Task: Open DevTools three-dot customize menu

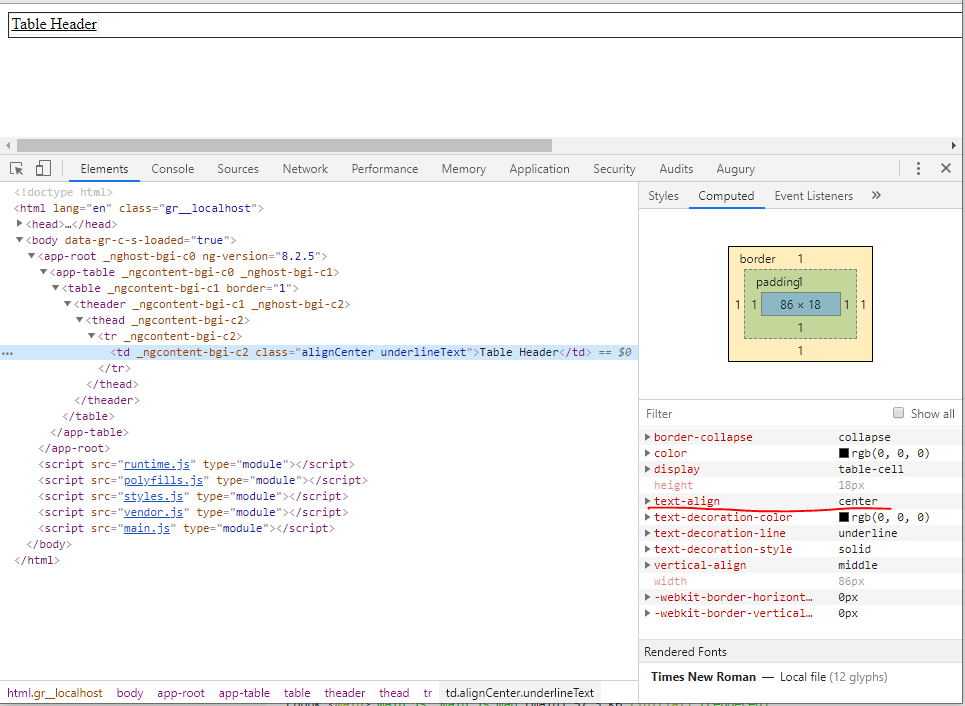Action: click(x=918, y=168)
